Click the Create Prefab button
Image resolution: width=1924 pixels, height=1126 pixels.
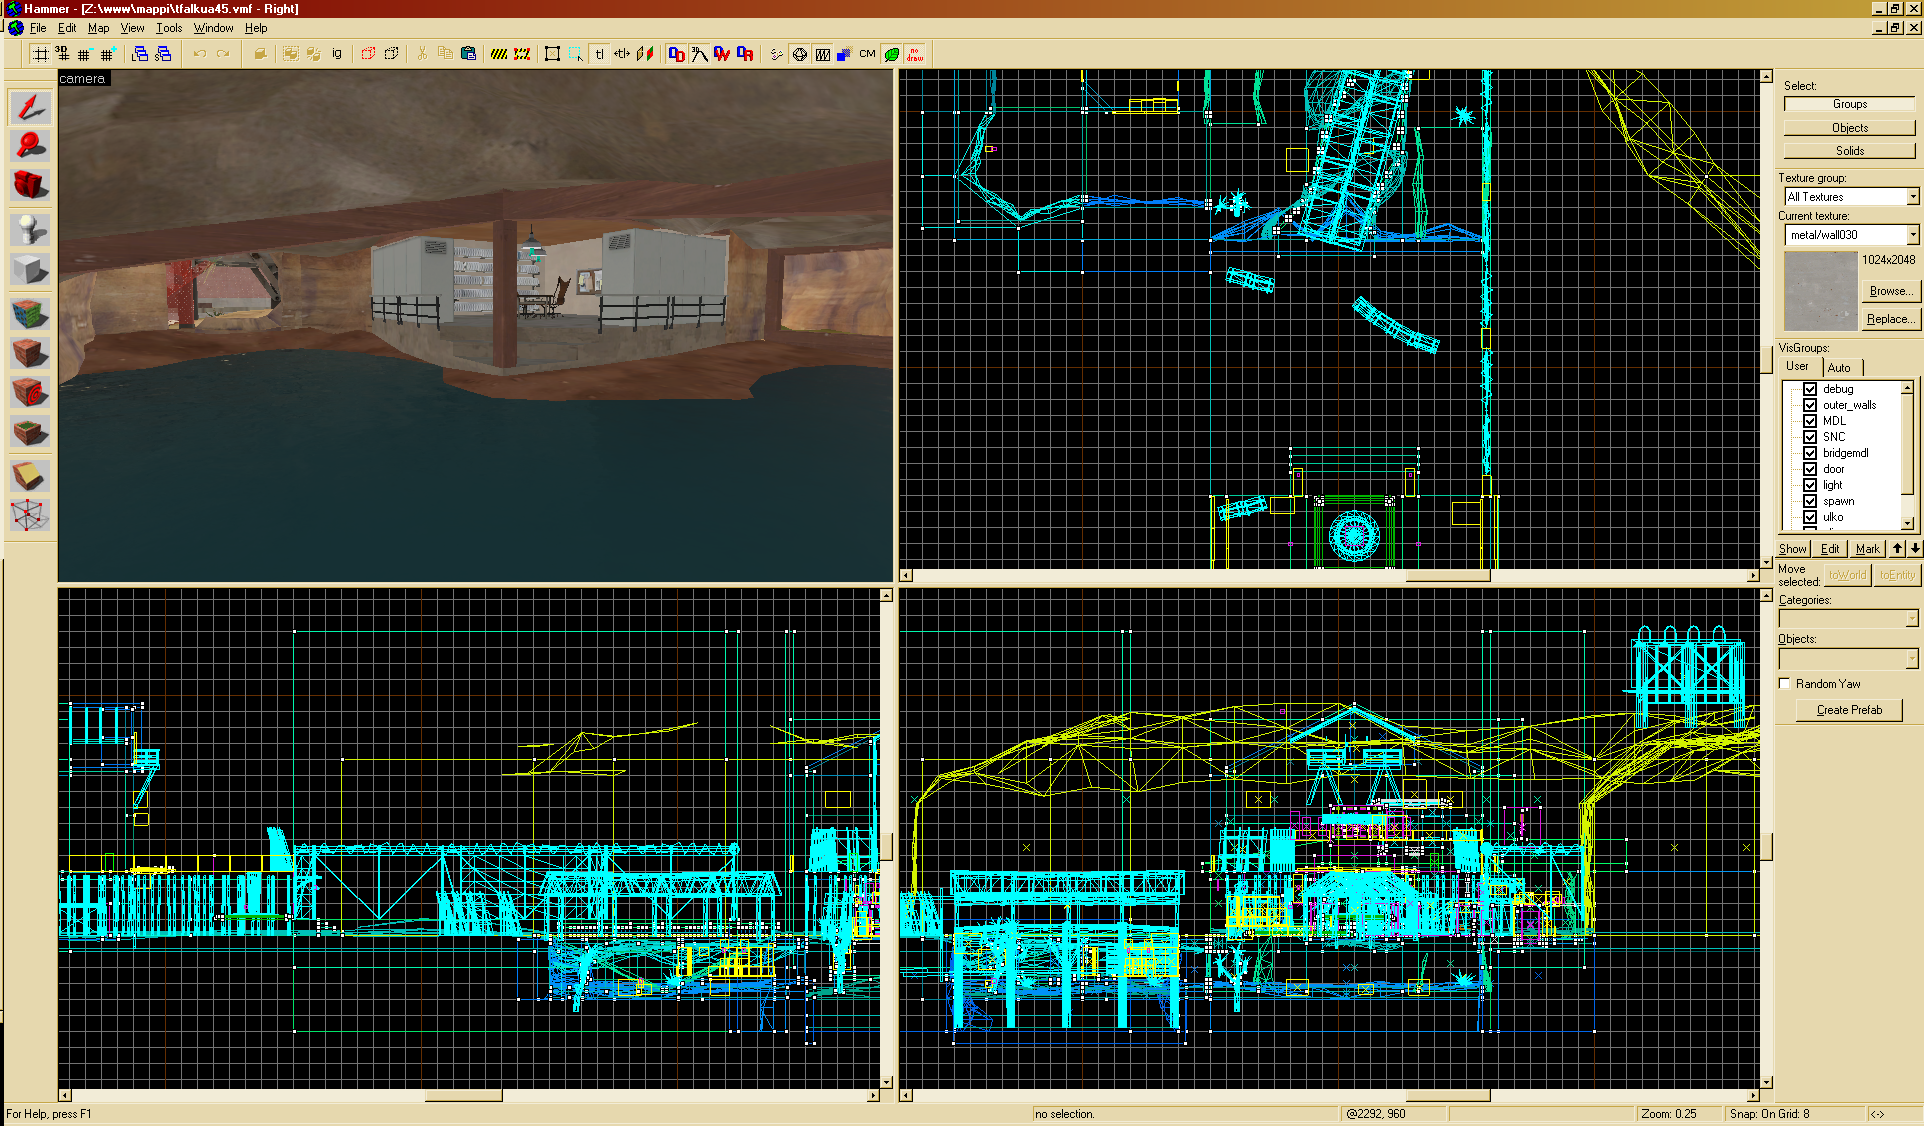[1848, 710]
